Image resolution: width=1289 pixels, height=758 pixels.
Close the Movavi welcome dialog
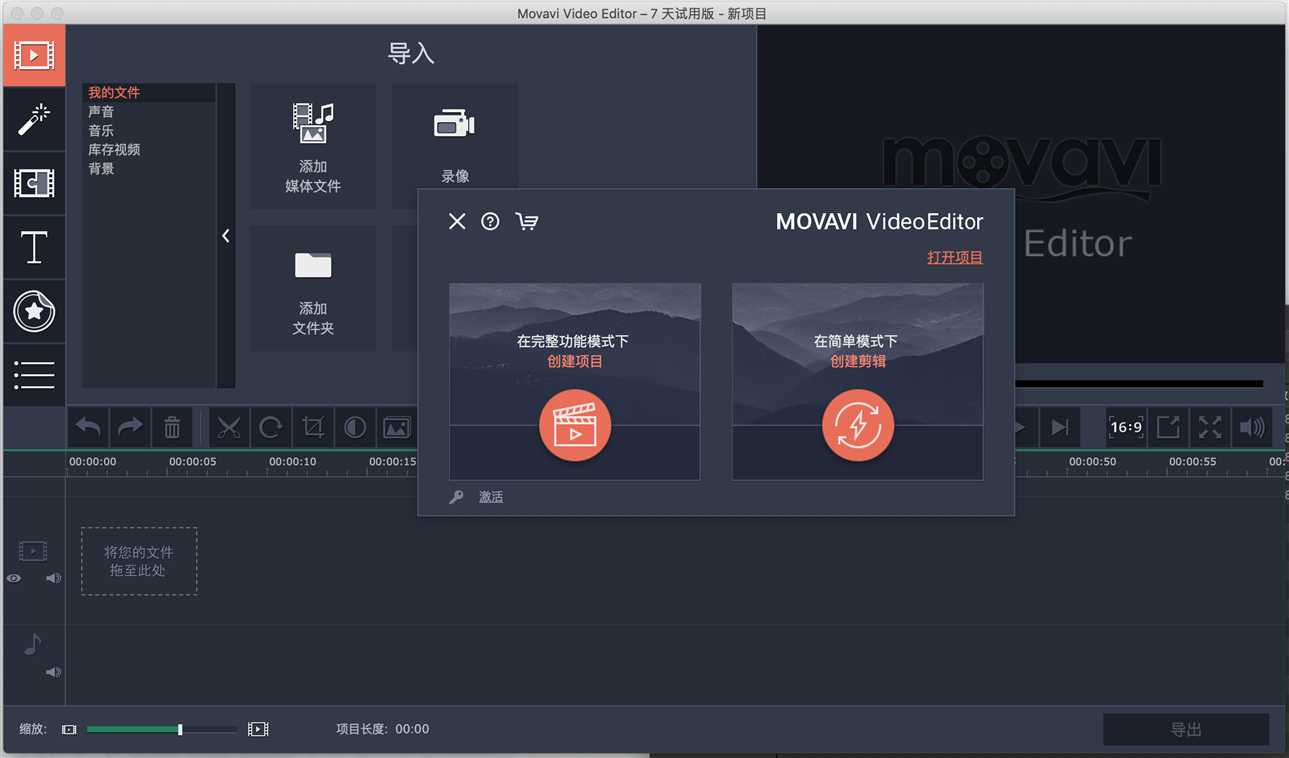[457, 222]
